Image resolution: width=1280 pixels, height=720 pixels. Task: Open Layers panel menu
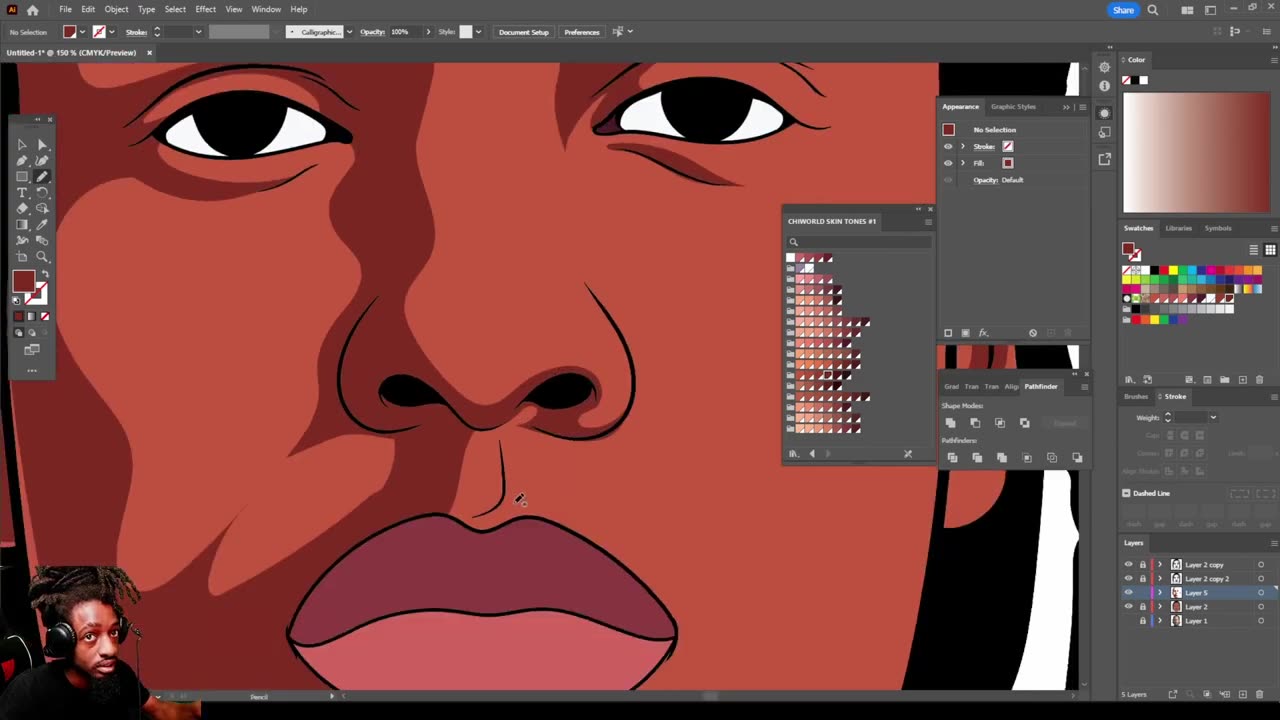[1273, 543]
